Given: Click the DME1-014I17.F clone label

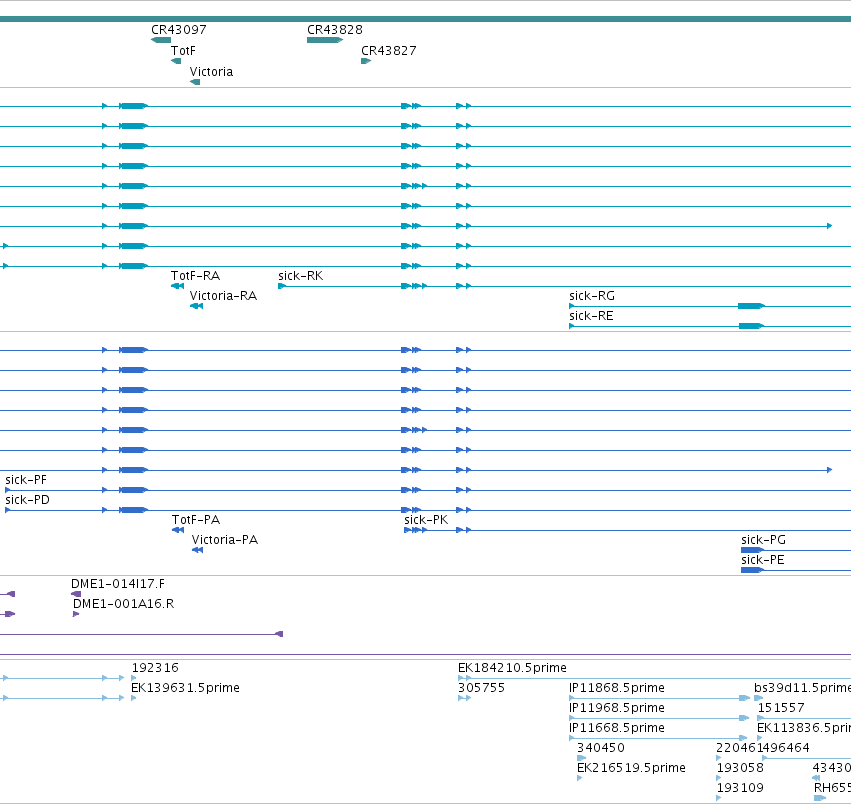Looking at the screenshot, I should [118, 584].
